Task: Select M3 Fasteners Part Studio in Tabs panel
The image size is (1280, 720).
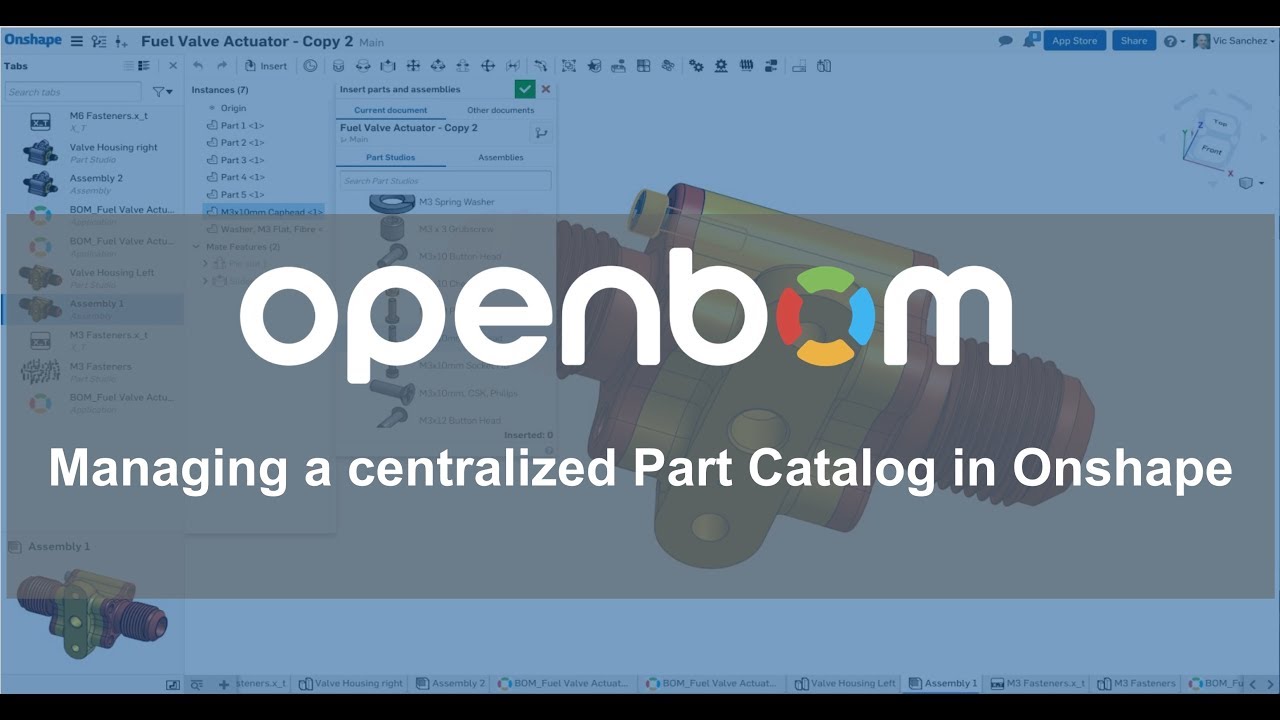Action: click(x=92, y=372)
